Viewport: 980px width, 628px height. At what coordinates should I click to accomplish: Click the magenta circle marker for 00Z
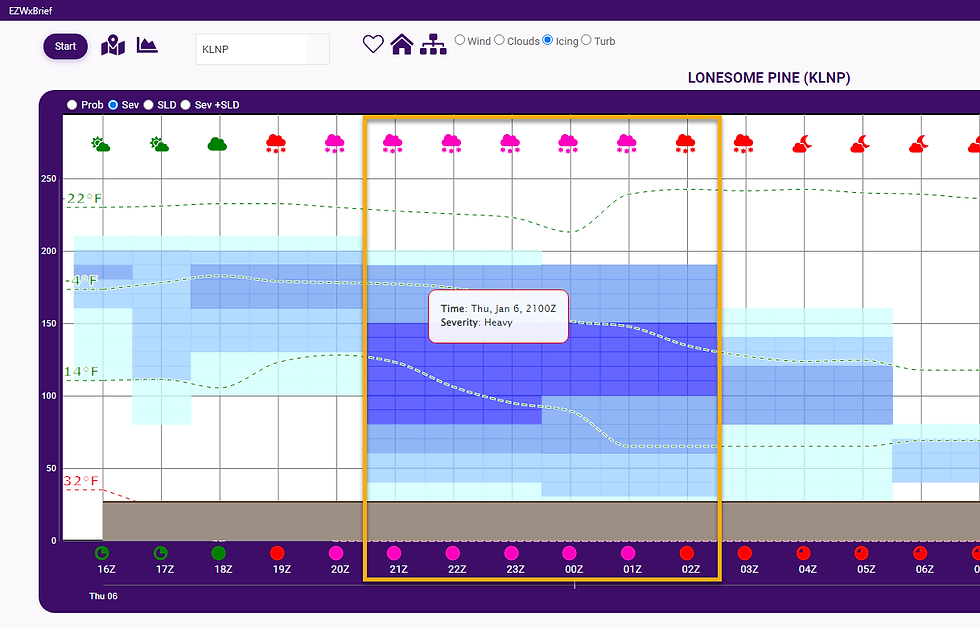coord(569,553)
